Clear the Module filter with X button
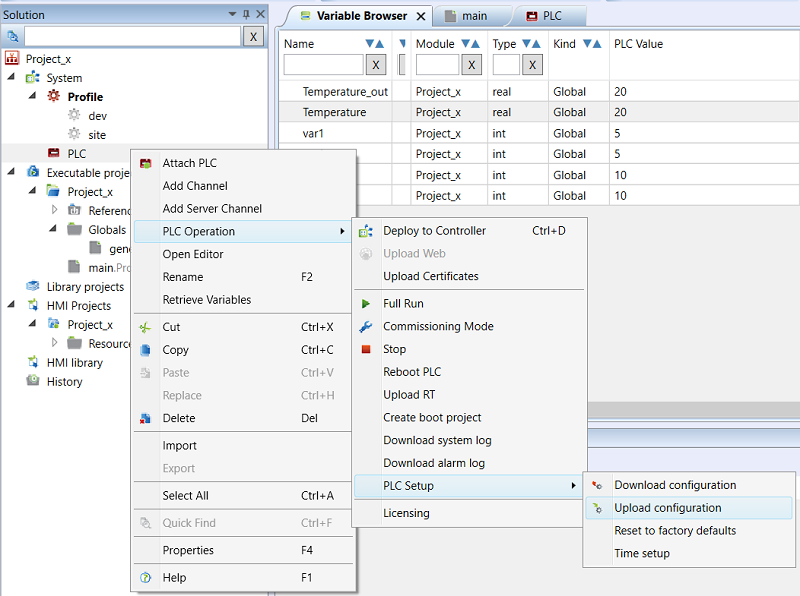The width and height of the screenshot is (800, 596). coord(471,65)
